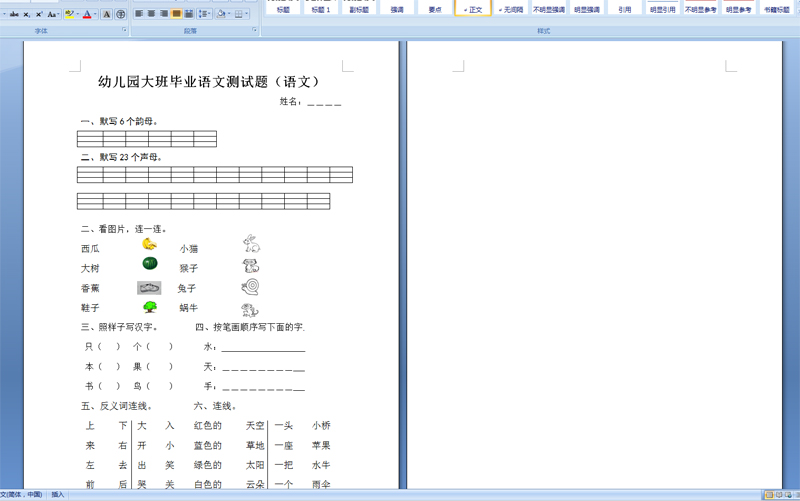Viewport: 800px width, 501px height.
Task: Apply subscript formatting
Action: [x=27, y=14]
